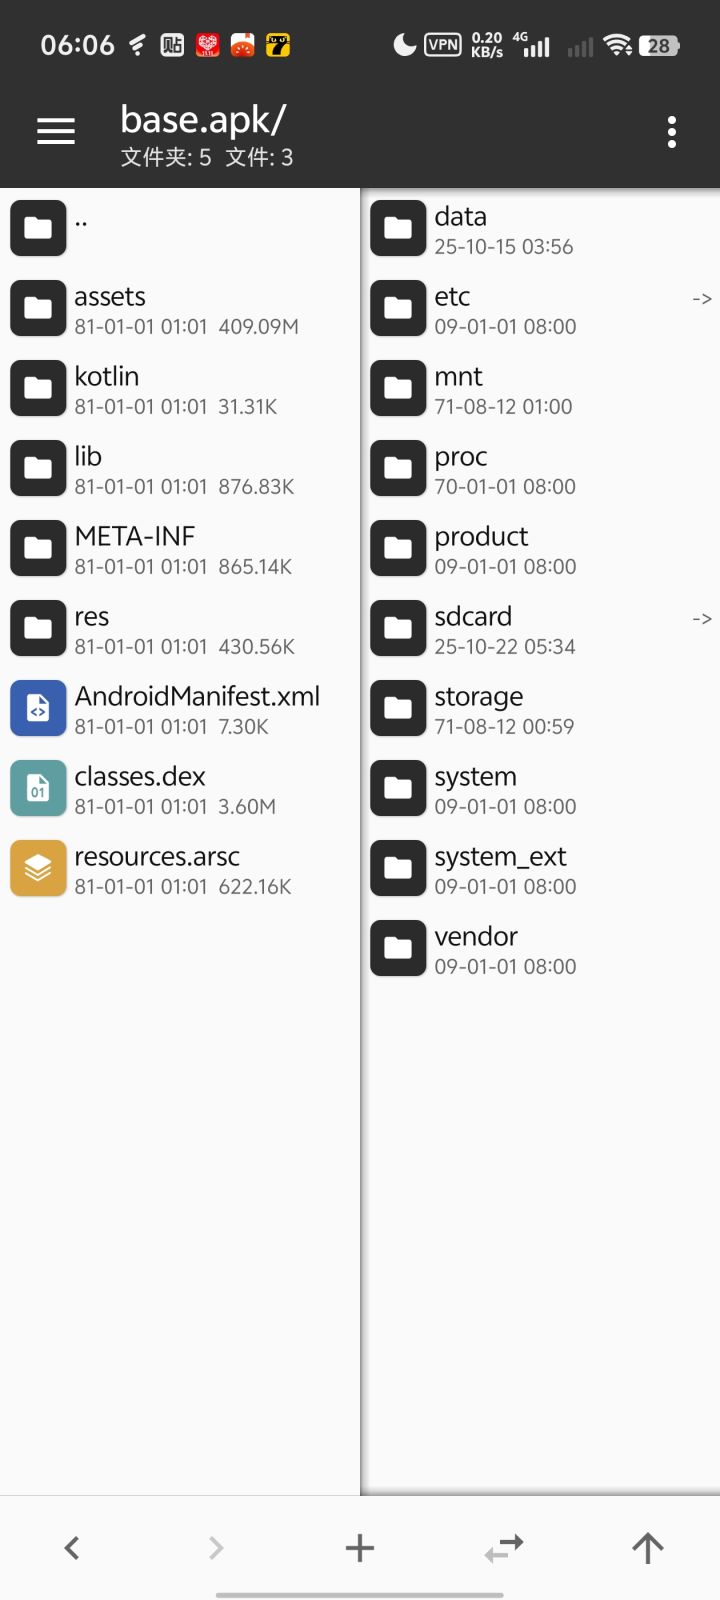Image resolution: width=720 pixels, height=1600 pixels.
Task: Open the vendor folder in right panel
Action: click(x=540, y=948)
